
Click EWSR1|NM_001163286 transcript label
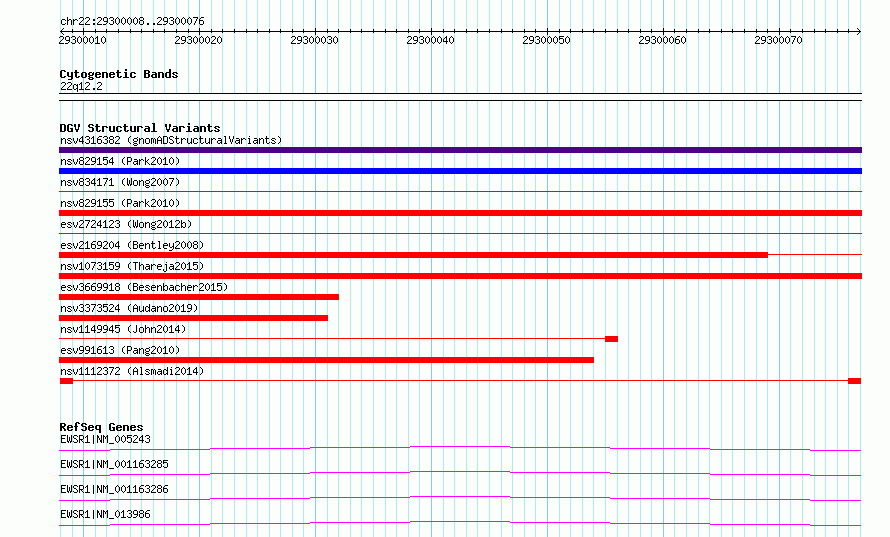coord(114,489)
